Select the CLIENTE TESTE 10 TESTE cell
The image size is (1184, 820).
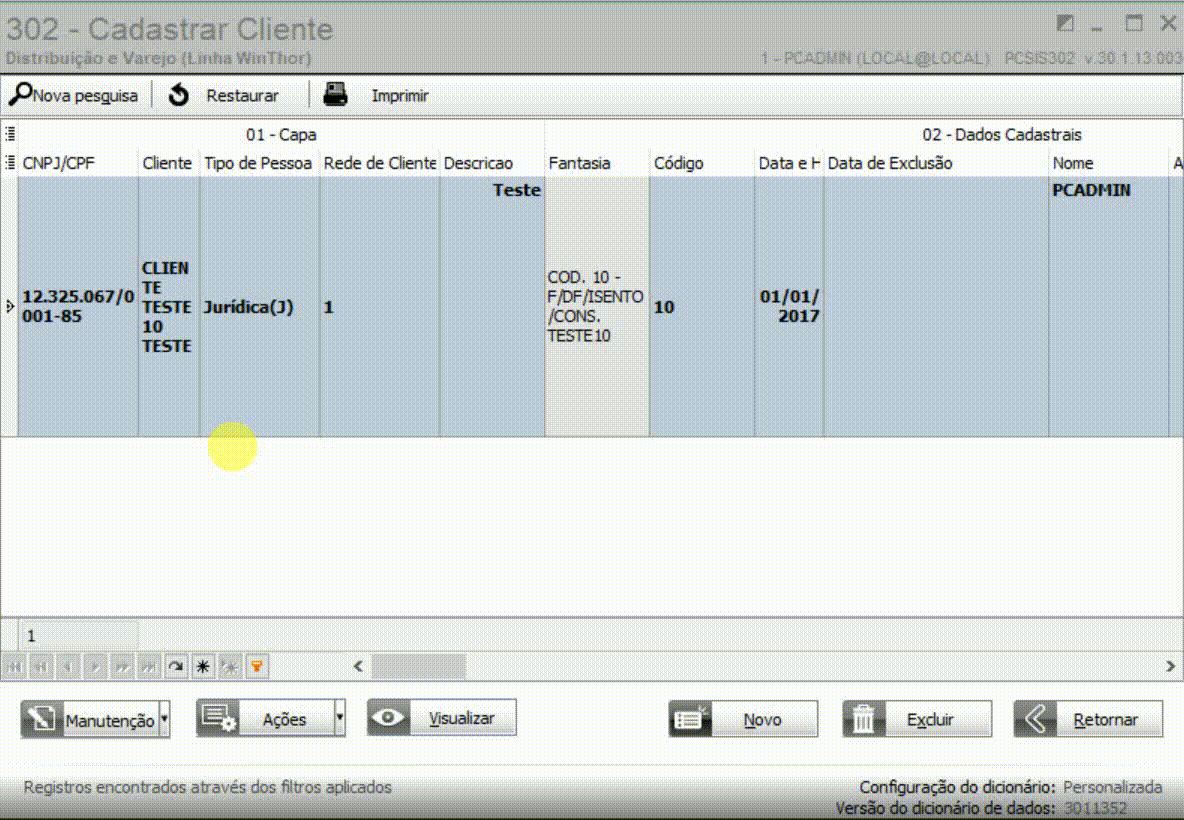coord(168,307)
